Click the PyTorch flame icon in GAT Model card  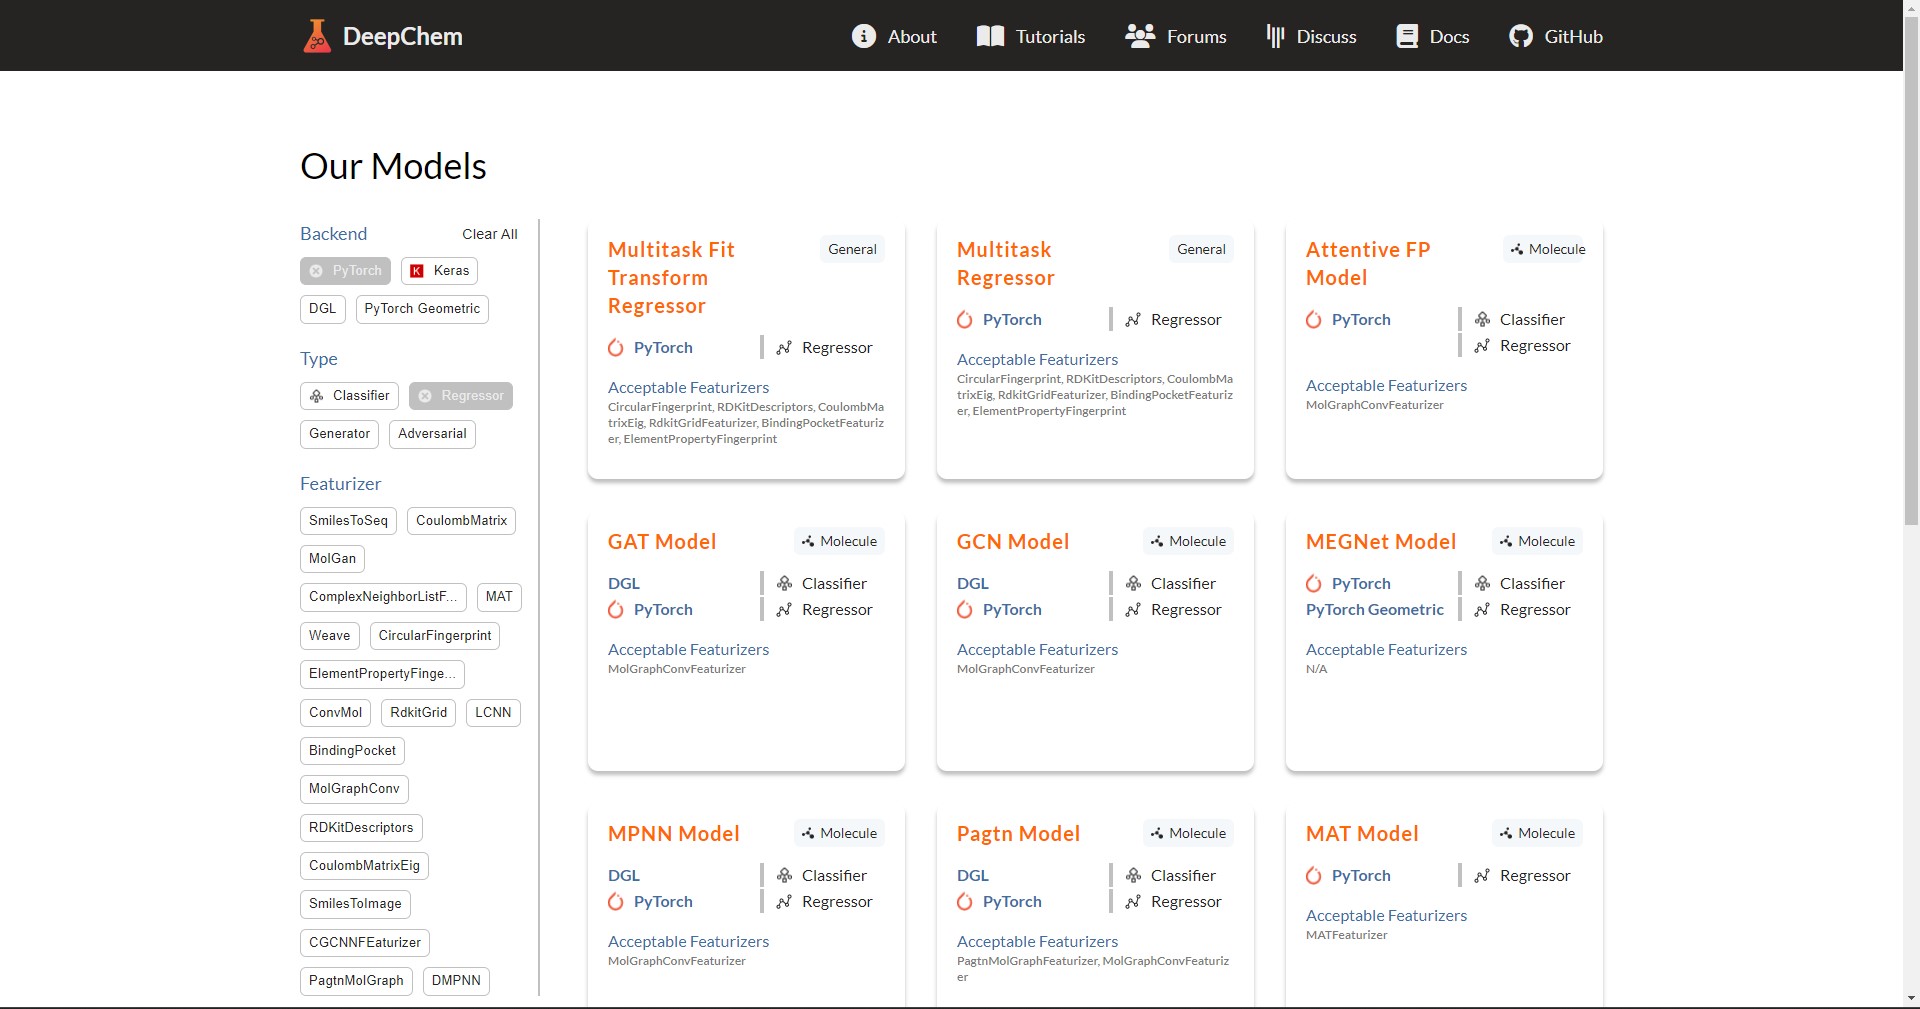click(x=616, y=610)
